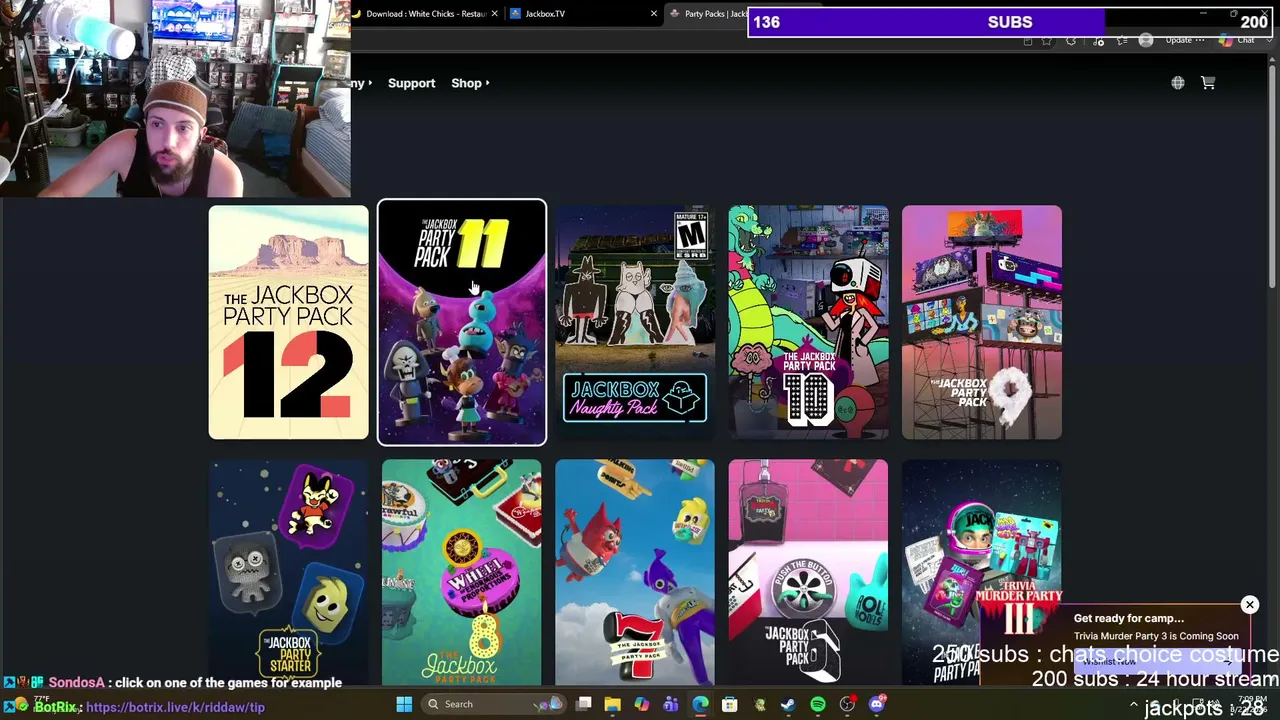
Task: Open Spotify from the taskbar
Action: click(818, 704)
